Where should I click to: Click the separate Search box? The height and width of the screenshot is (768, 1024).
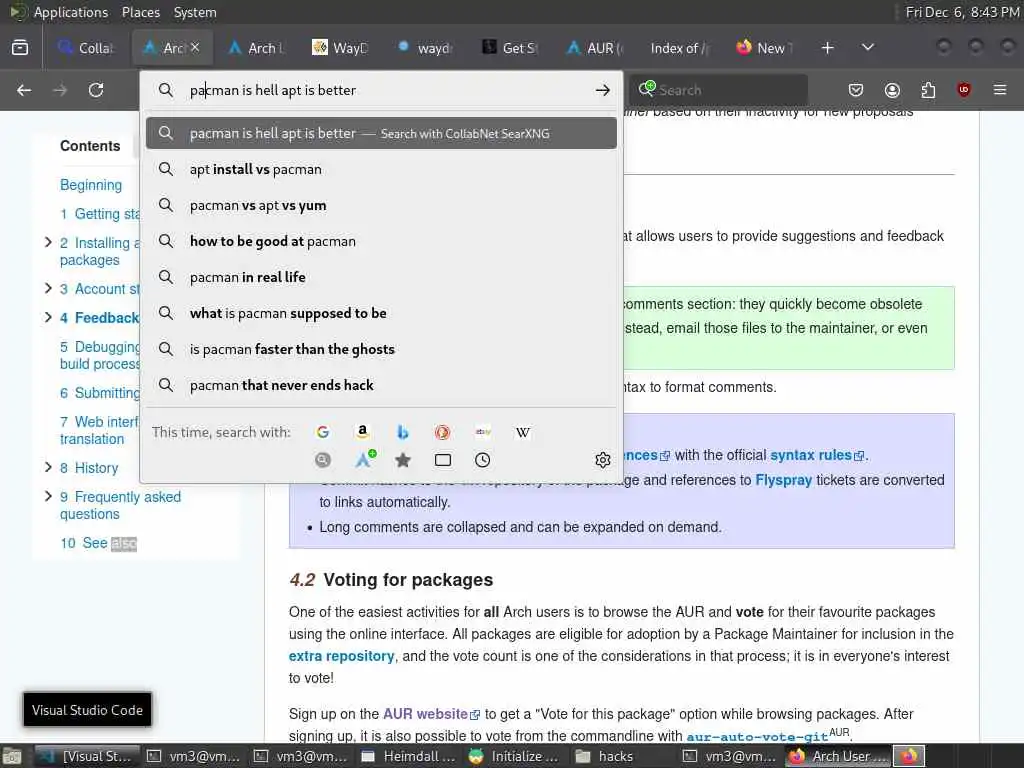click(x=718, y=90)
